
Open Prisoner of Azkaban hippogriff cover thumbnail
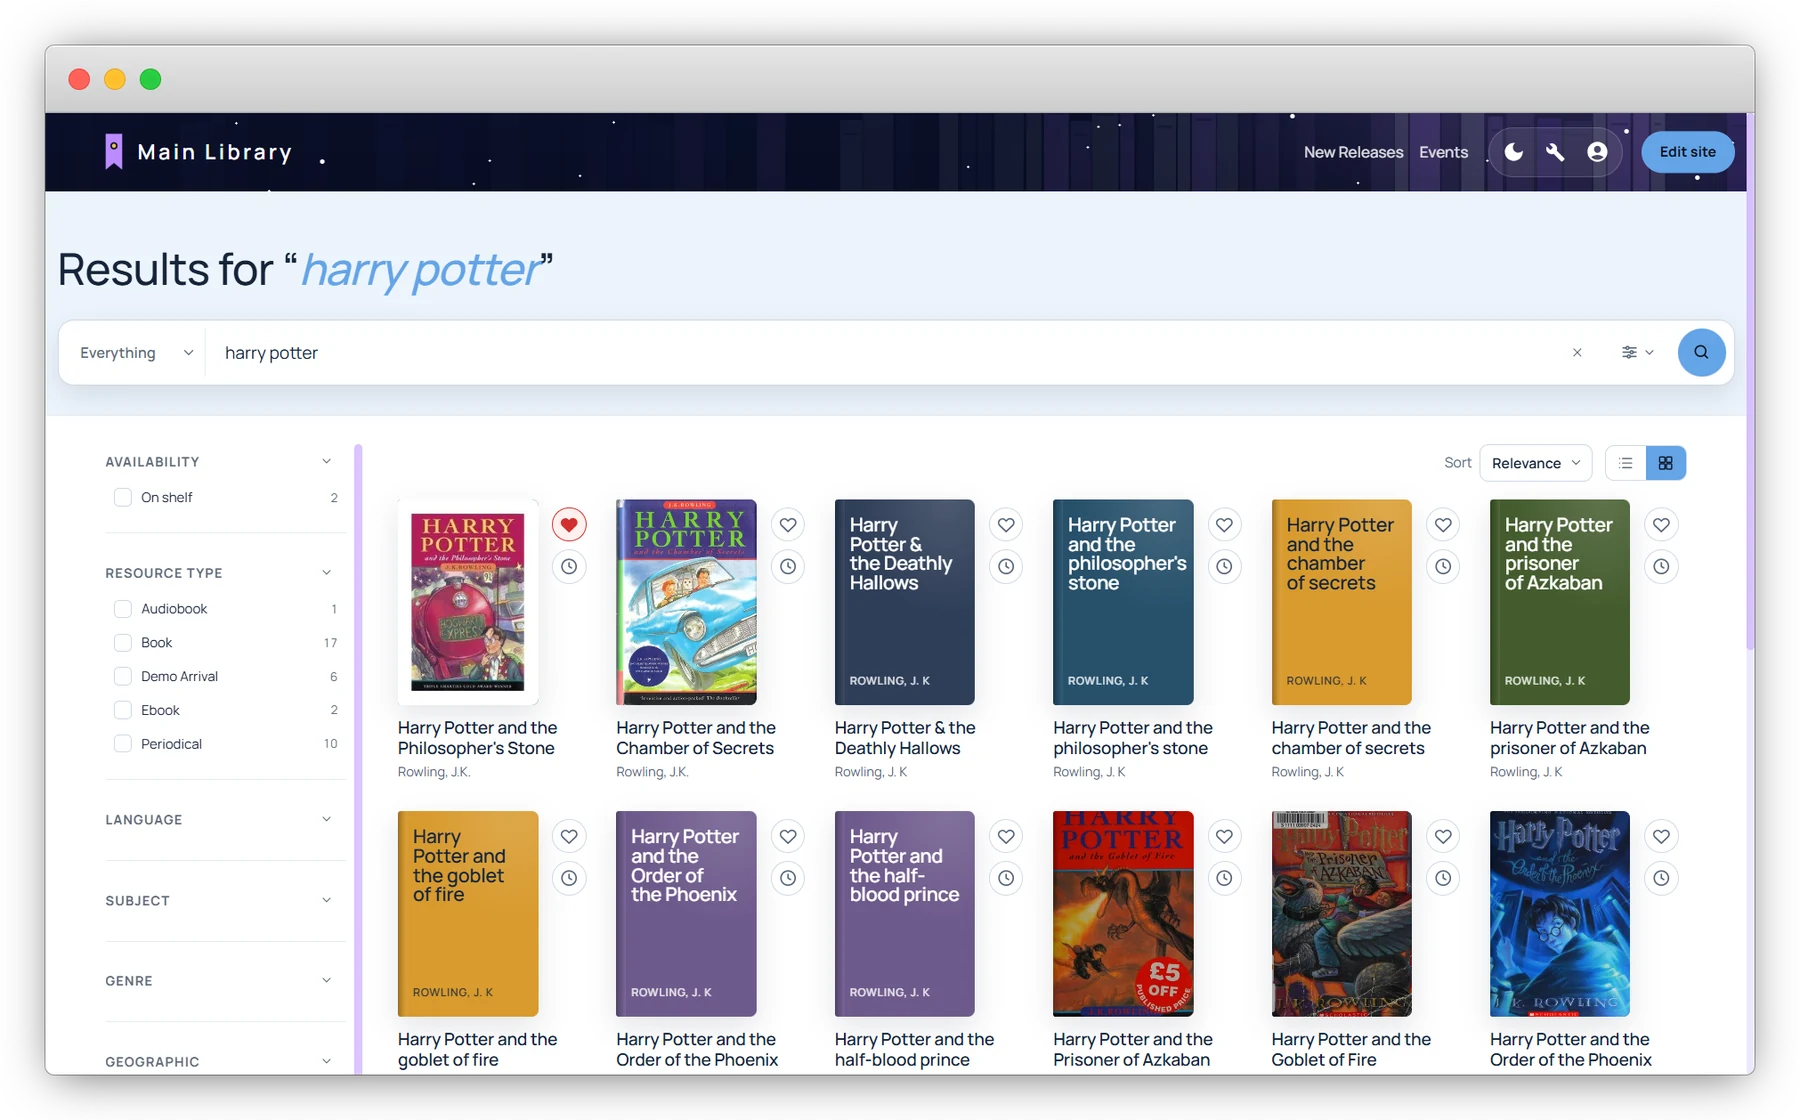pyautogui.click(x=1341, y=914)
